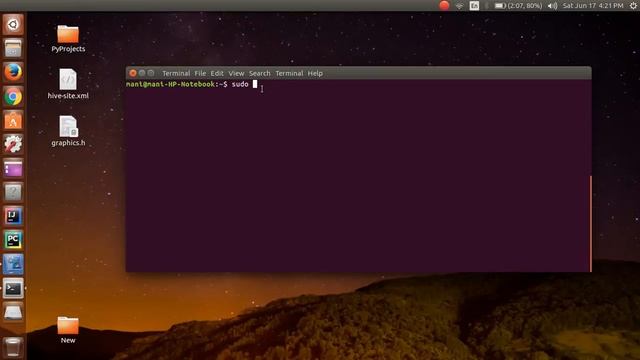Screen dimensions: 640x360
Task: Open the clock showing Sat Jun 17 4:21 PM
Action: coord(593,6)
